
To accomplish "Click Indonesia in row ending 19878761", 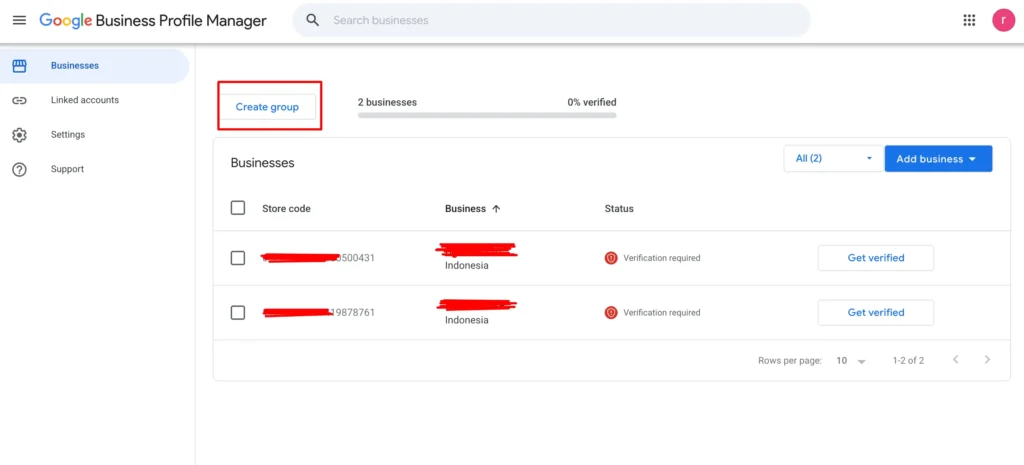I will pos(467,320).
